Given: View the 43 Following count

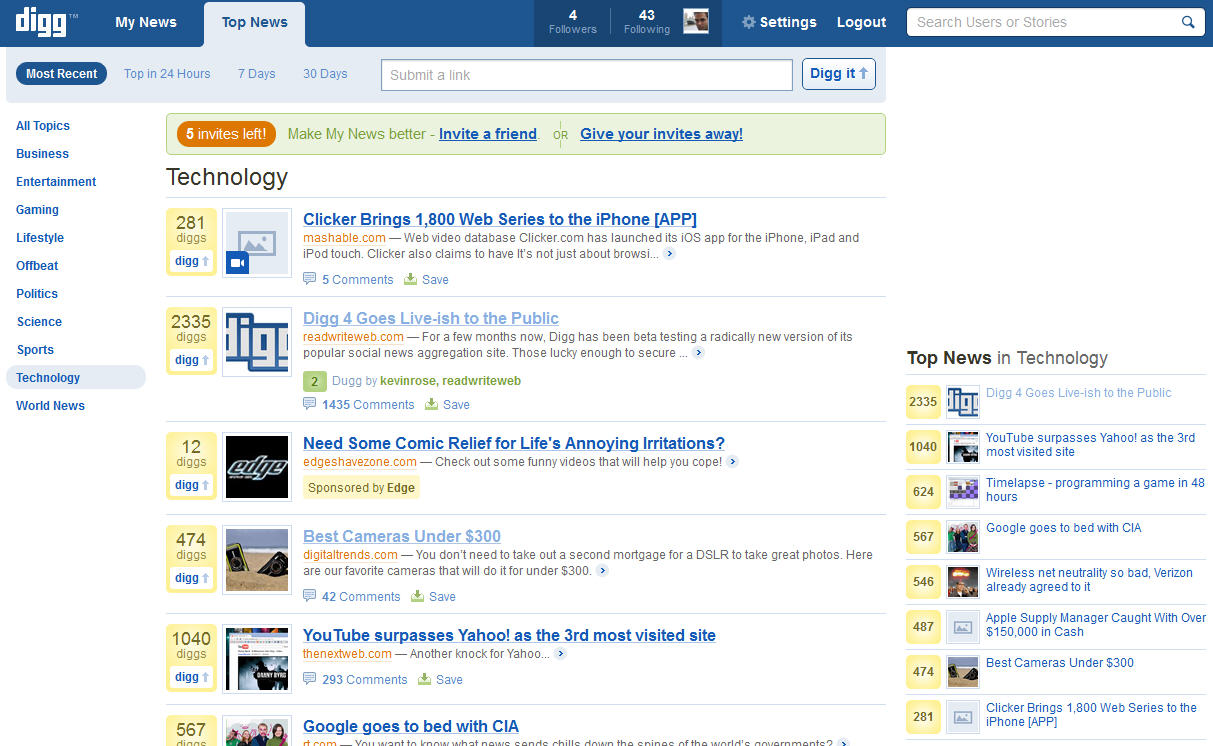Looking at the screenshot, I should (x=647, y=22).
